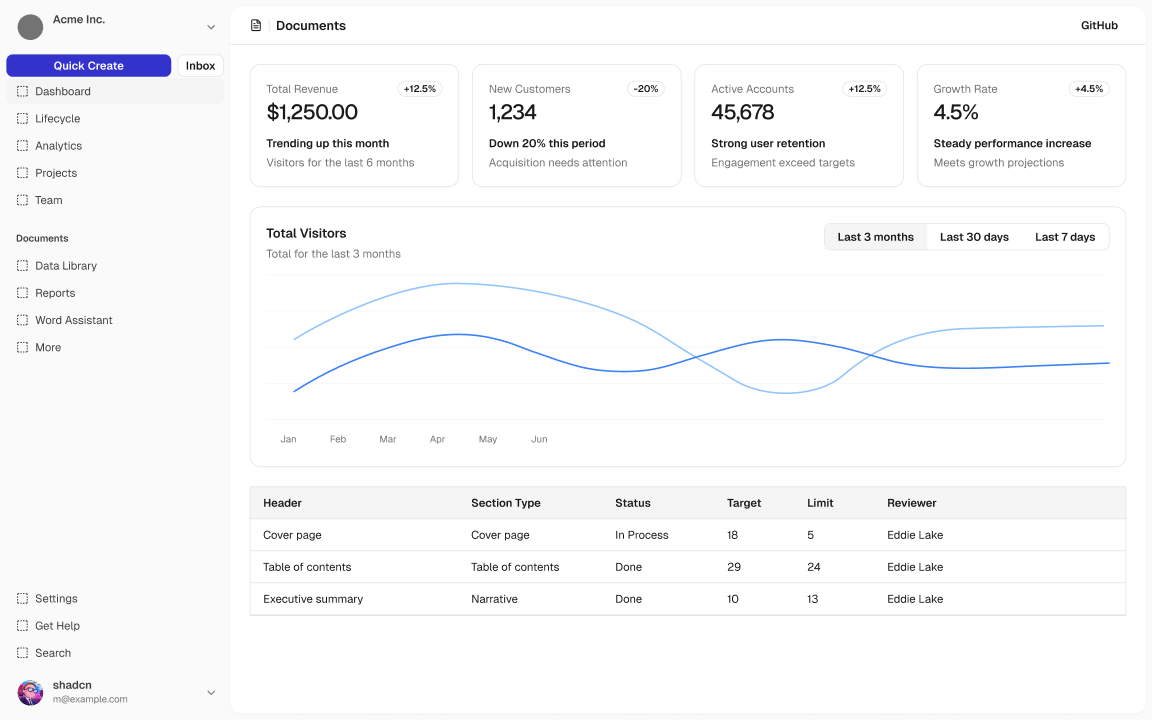
Task: Click Eddie Lake in the Cover page row
Action: tap(915, 535)
